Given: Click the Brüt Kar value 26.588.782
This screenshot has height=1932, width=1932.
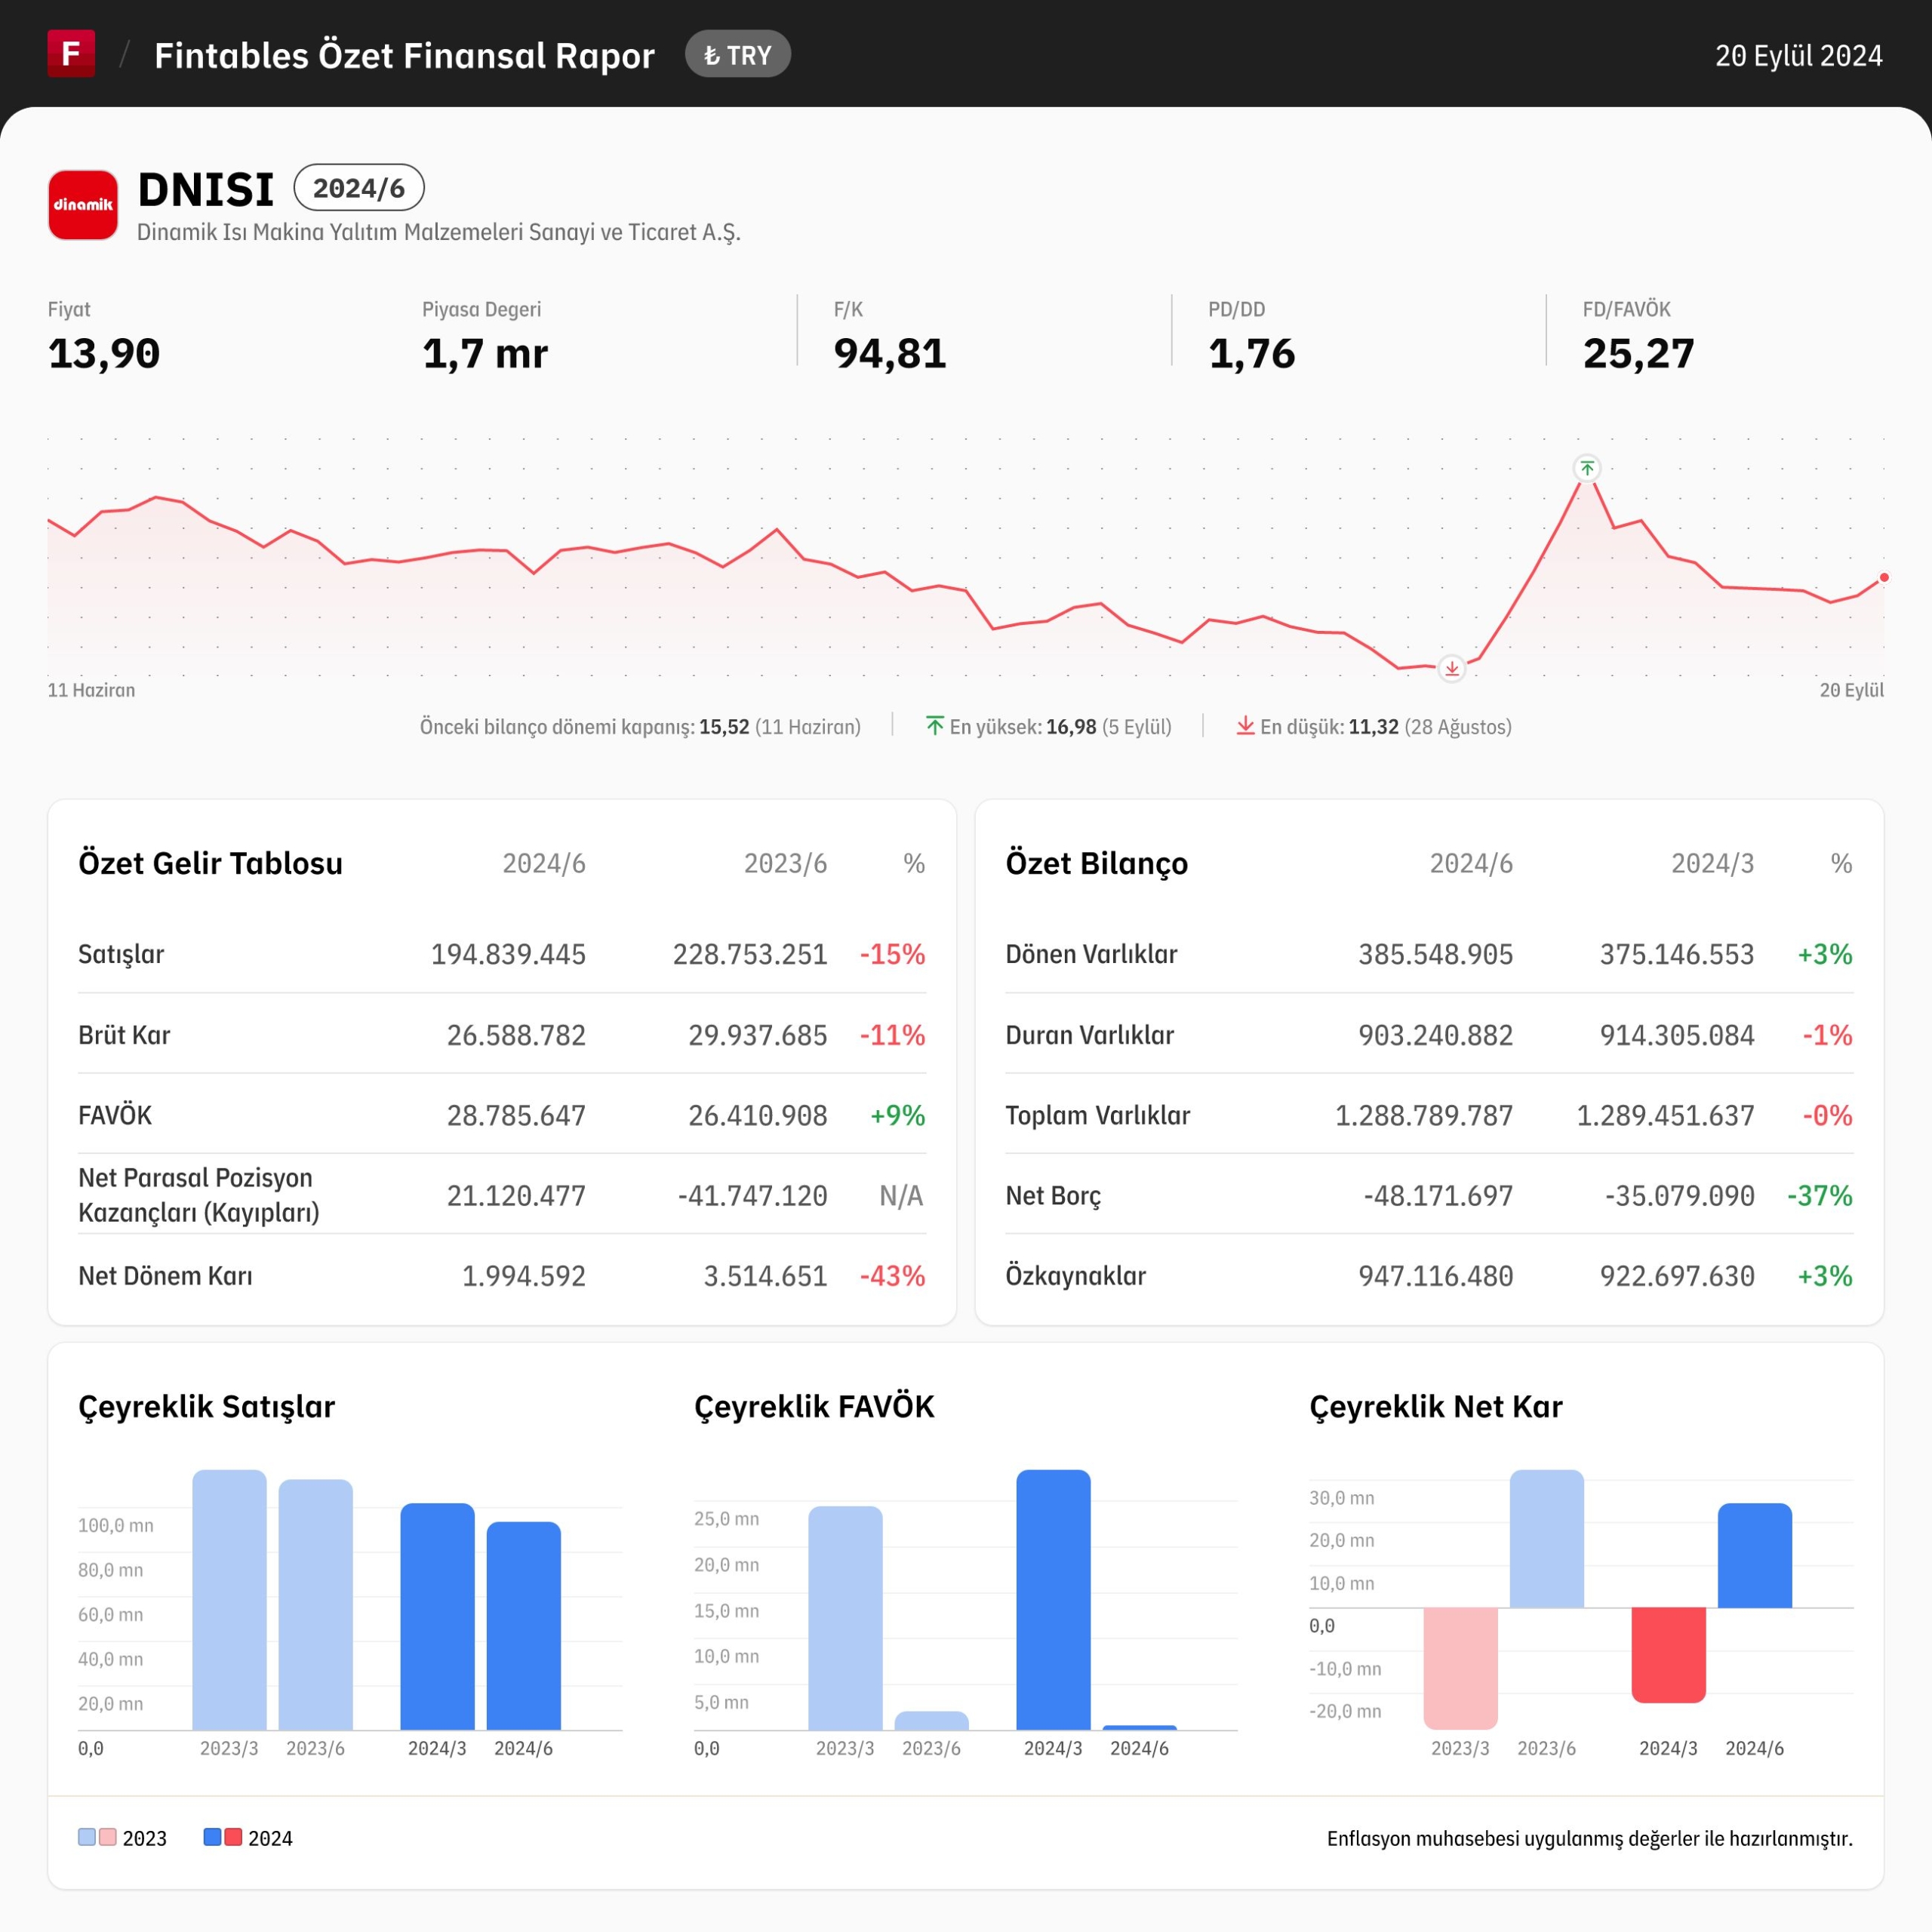Looking at the screenshot, I should coord(516,1035).
